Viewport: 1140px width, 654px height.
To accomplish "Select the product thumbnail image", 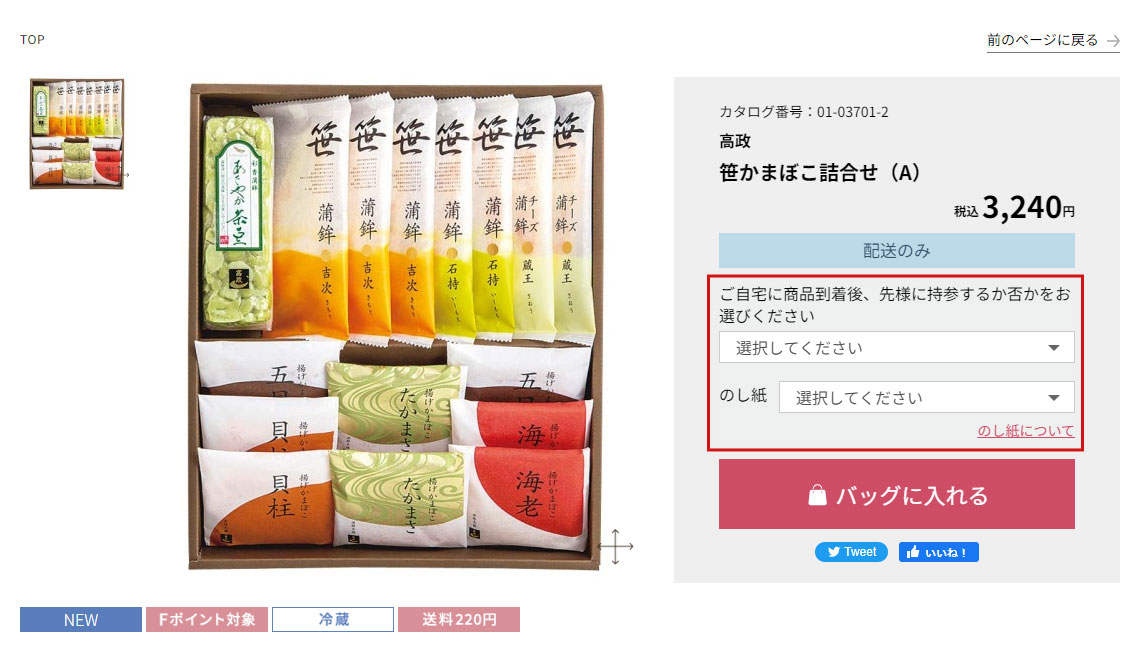I will pos(76,134).
